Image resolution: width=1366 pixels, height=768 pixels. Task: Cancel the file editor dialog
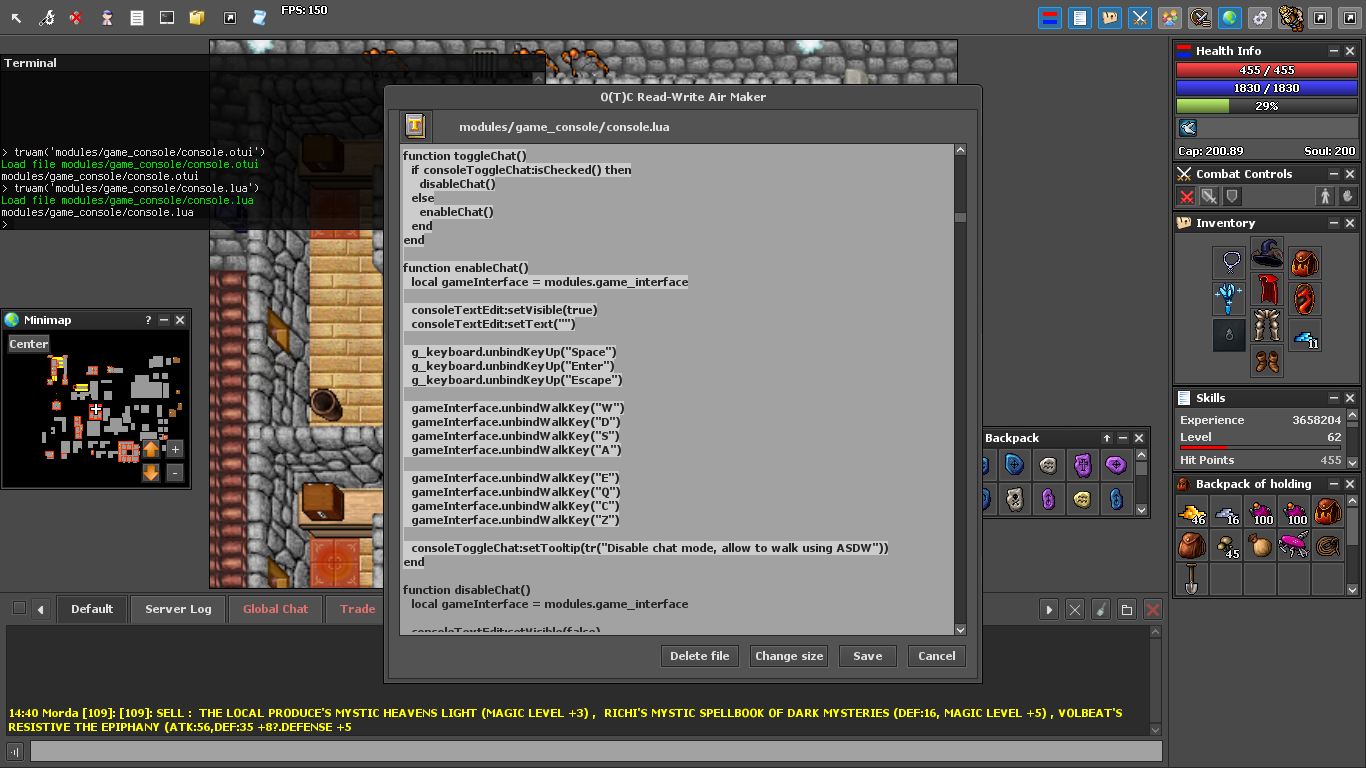(937, 656)
